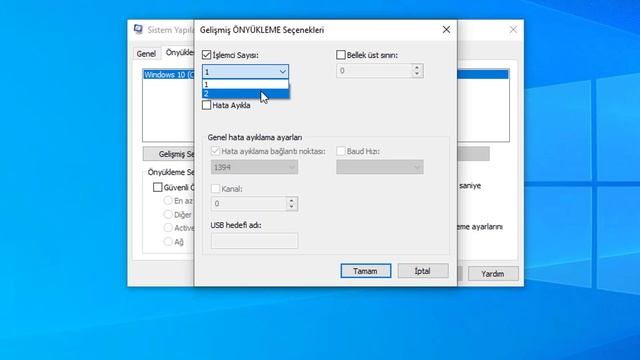Select the Ağ radio button

pyautogui.click(x=168, y=242)
